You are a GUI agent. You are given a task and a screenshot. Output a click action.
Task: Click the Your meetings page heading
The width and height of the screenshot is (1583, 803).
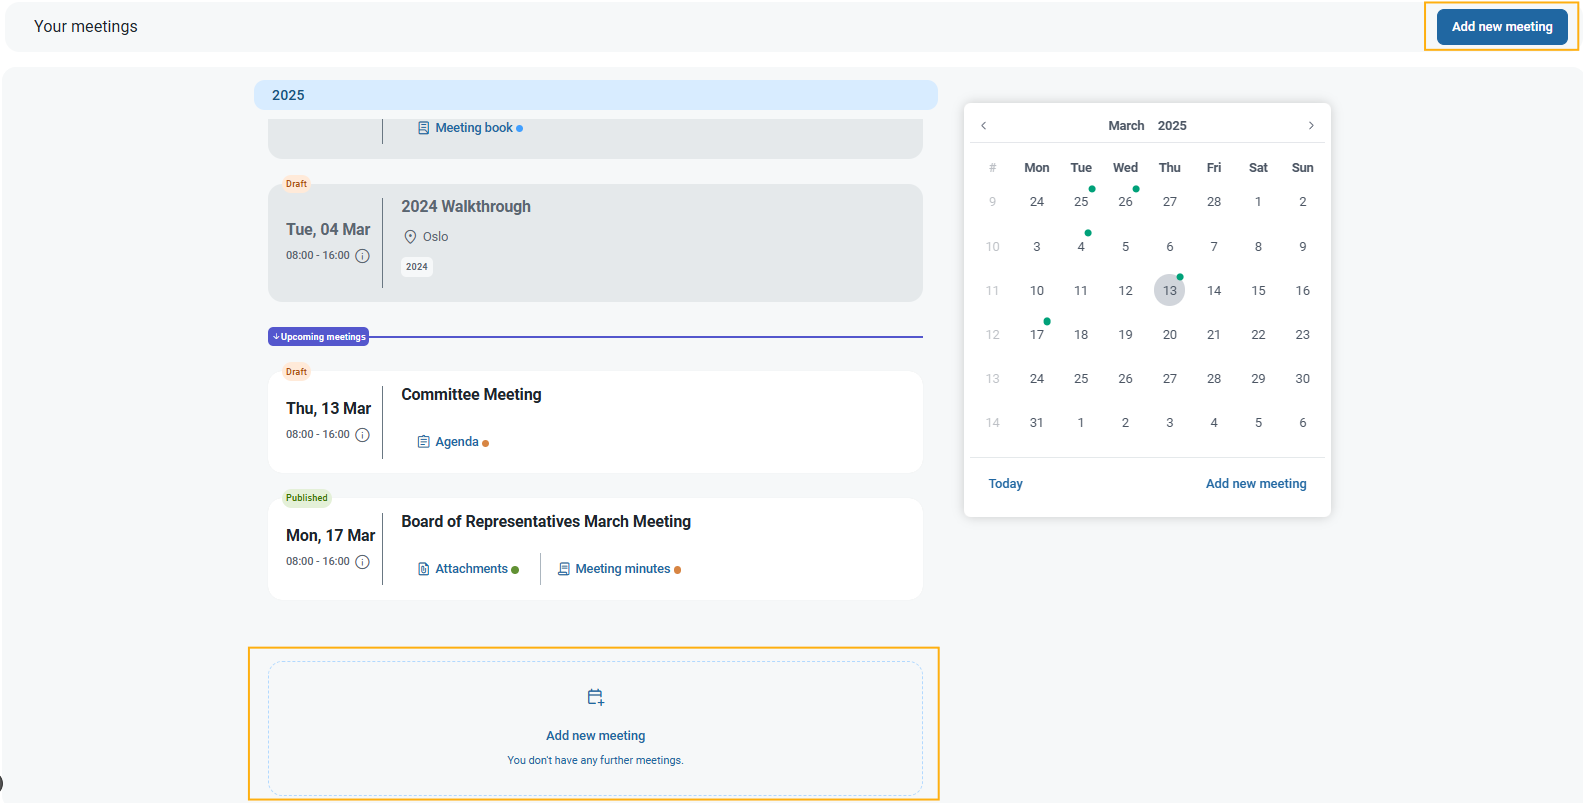86,27
